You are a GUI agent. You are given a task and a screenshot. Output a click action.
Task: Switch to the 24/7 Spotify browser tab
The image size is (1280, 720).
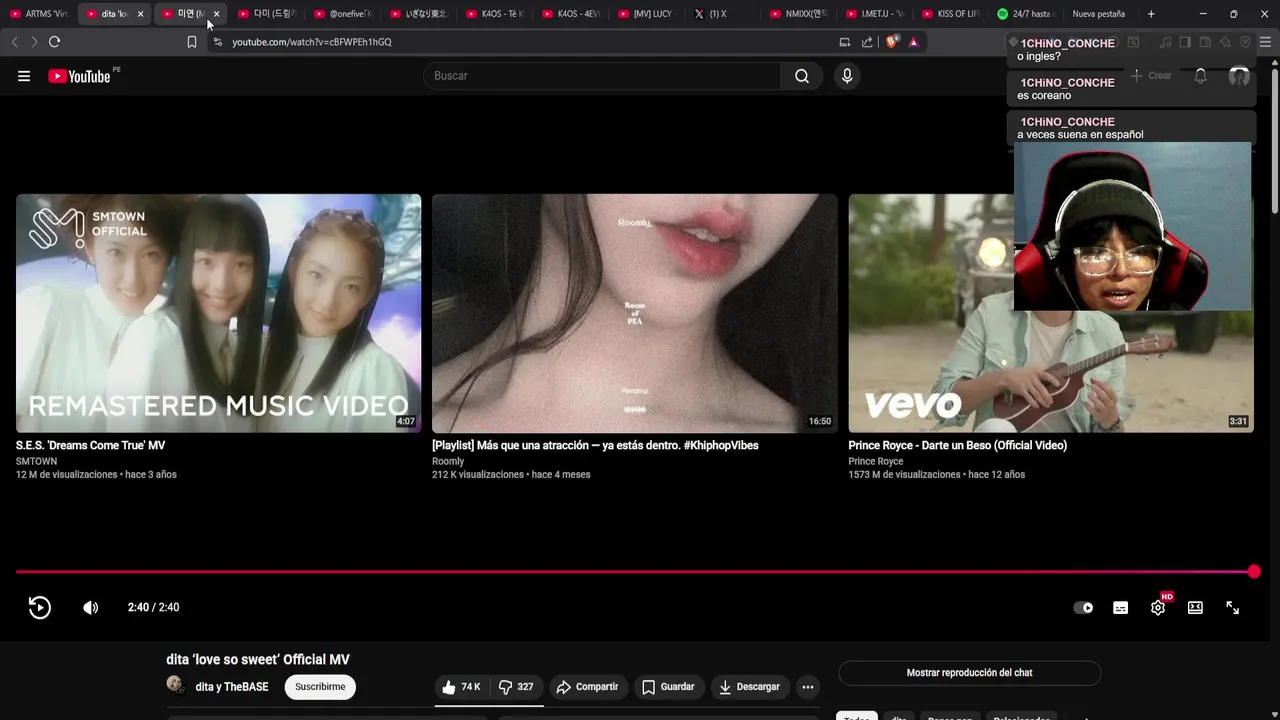coord(1027,14)
